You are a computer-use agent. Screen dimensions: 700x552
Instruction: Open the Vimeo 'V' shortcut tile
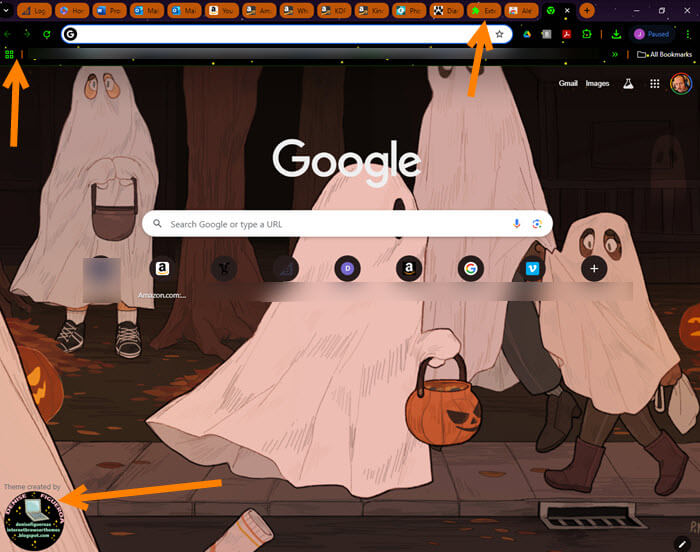click(532, 268)
